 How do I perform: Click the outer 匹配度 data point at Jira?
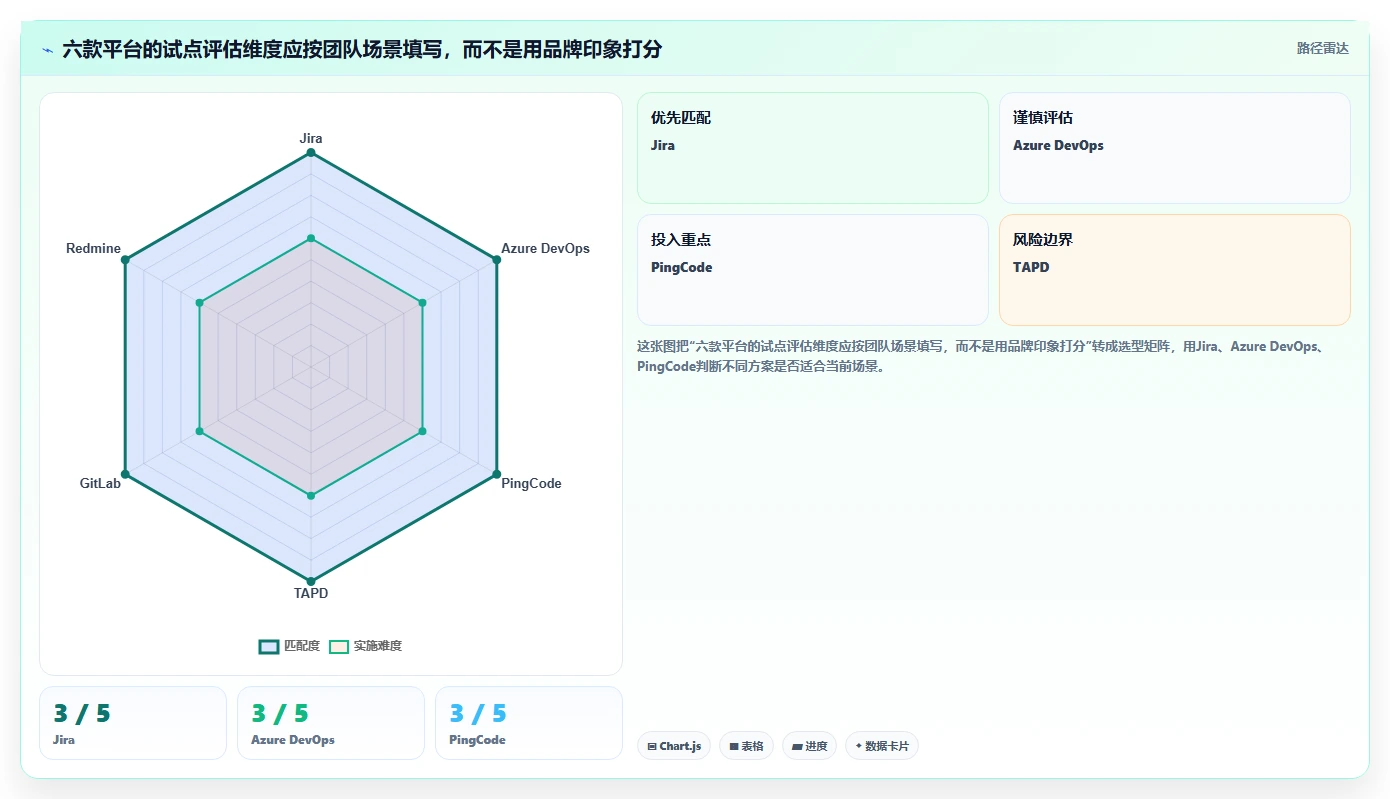tap(311, 152)
